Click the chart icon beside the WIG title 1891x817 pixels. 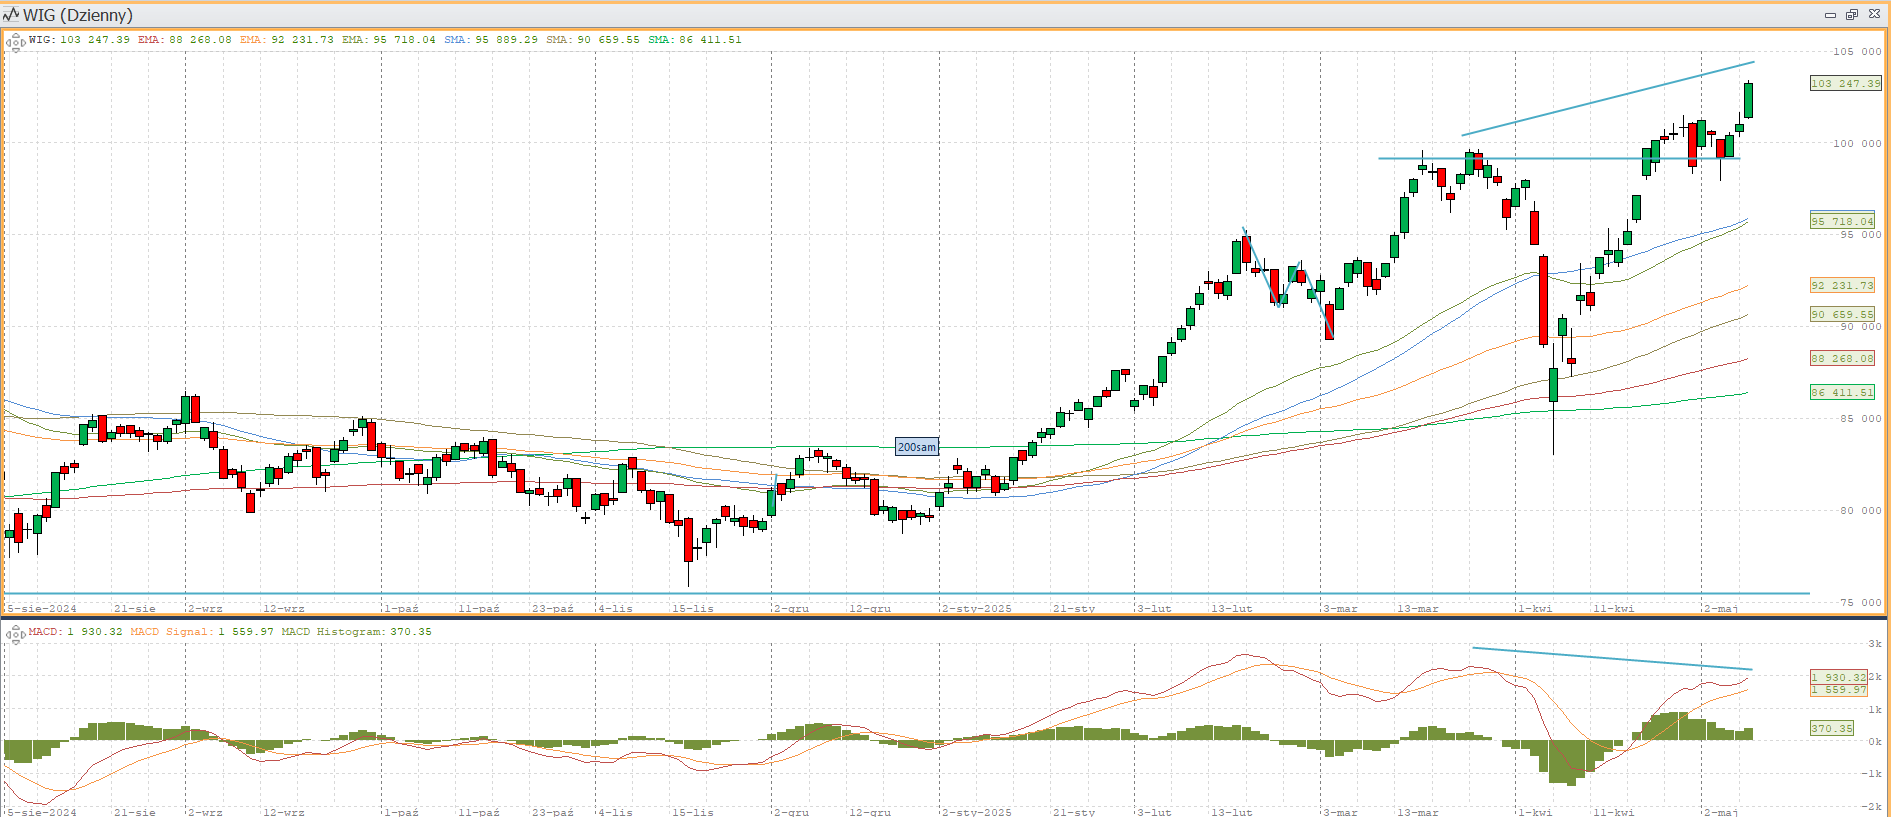click(x=11, y=14)
